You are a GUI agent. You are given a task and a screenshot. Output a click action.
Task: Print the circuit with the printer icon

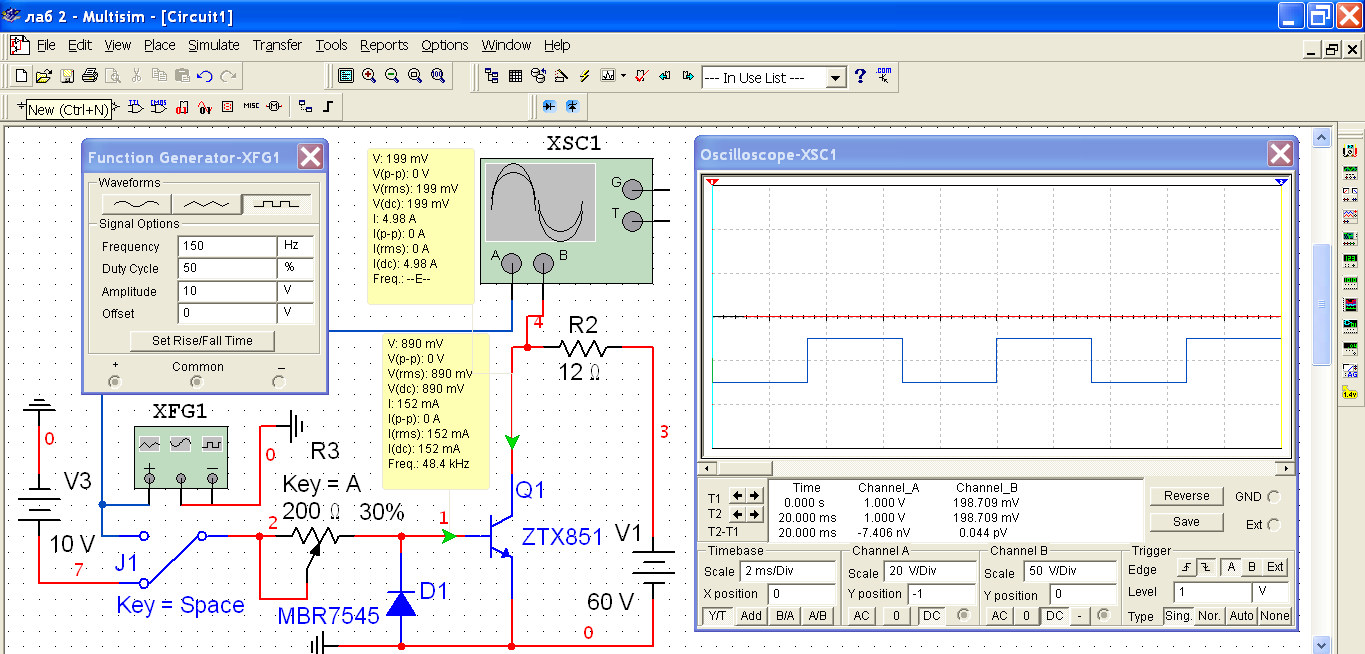click(x=90, y=76)
